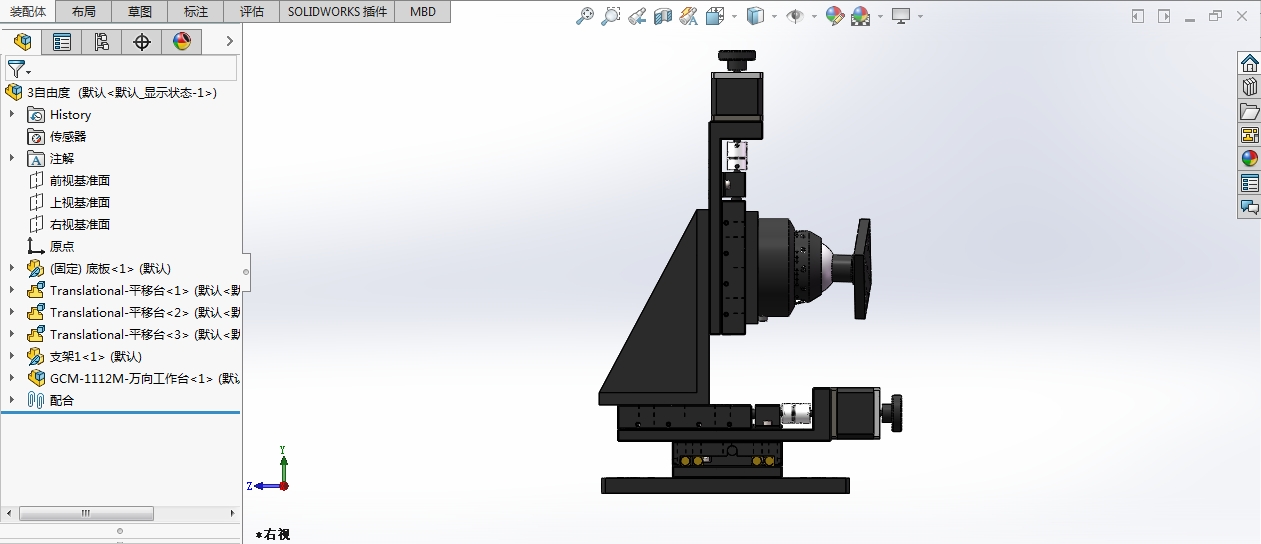Toggle Hide/Show Items eye icon
The image size is (1261, 544).
[x=796, y=16]
